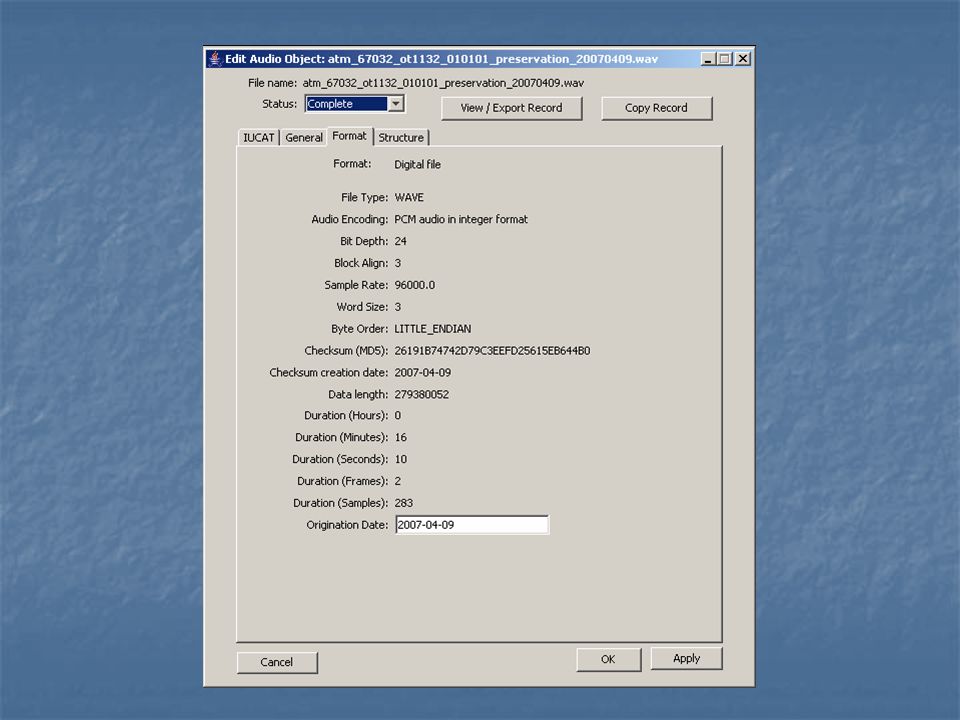Click the Checksum (MD5) value text
This screenshot has width=960, height=720.
tap(492, 351)
